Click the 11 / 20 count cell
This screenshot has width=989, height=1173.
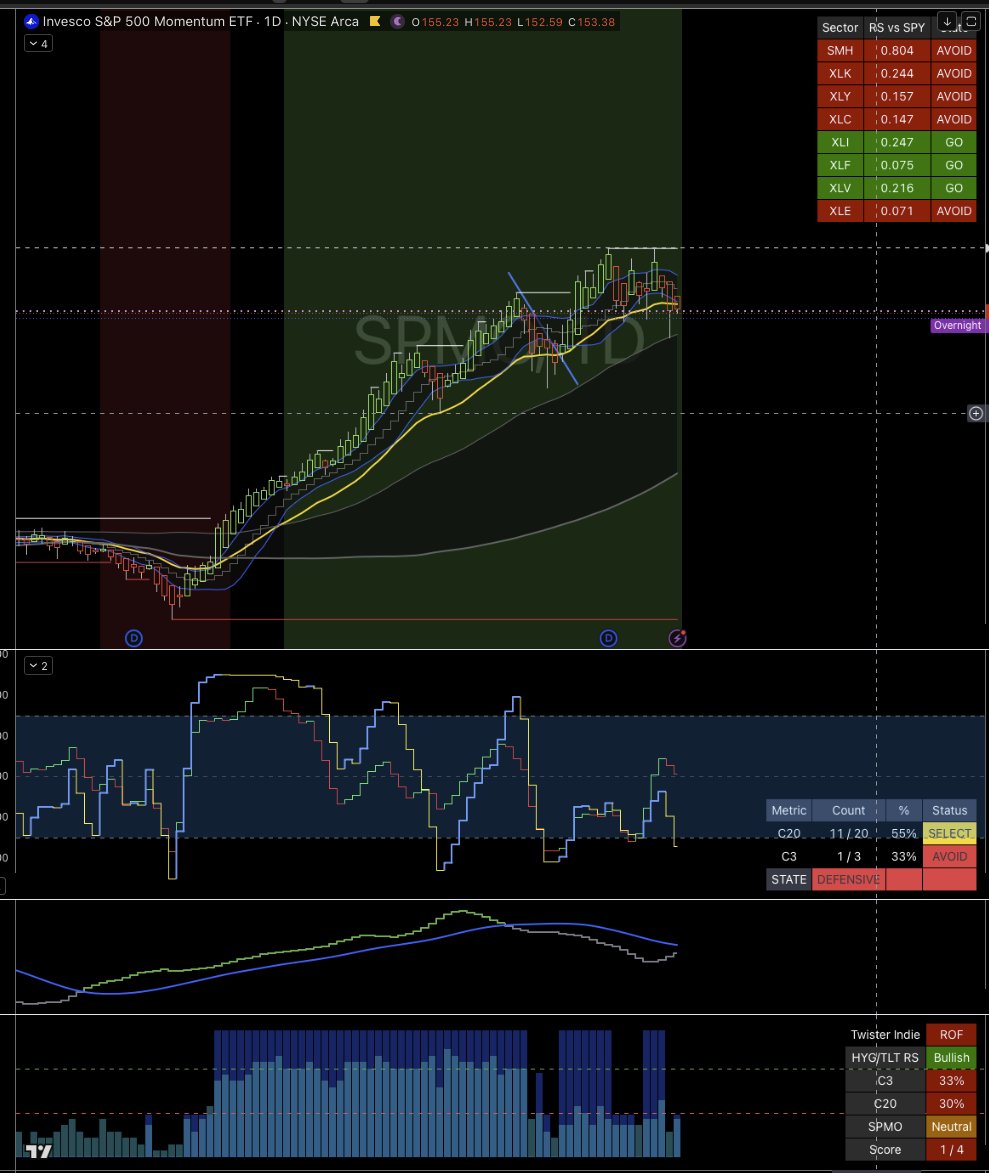(848, 833)
